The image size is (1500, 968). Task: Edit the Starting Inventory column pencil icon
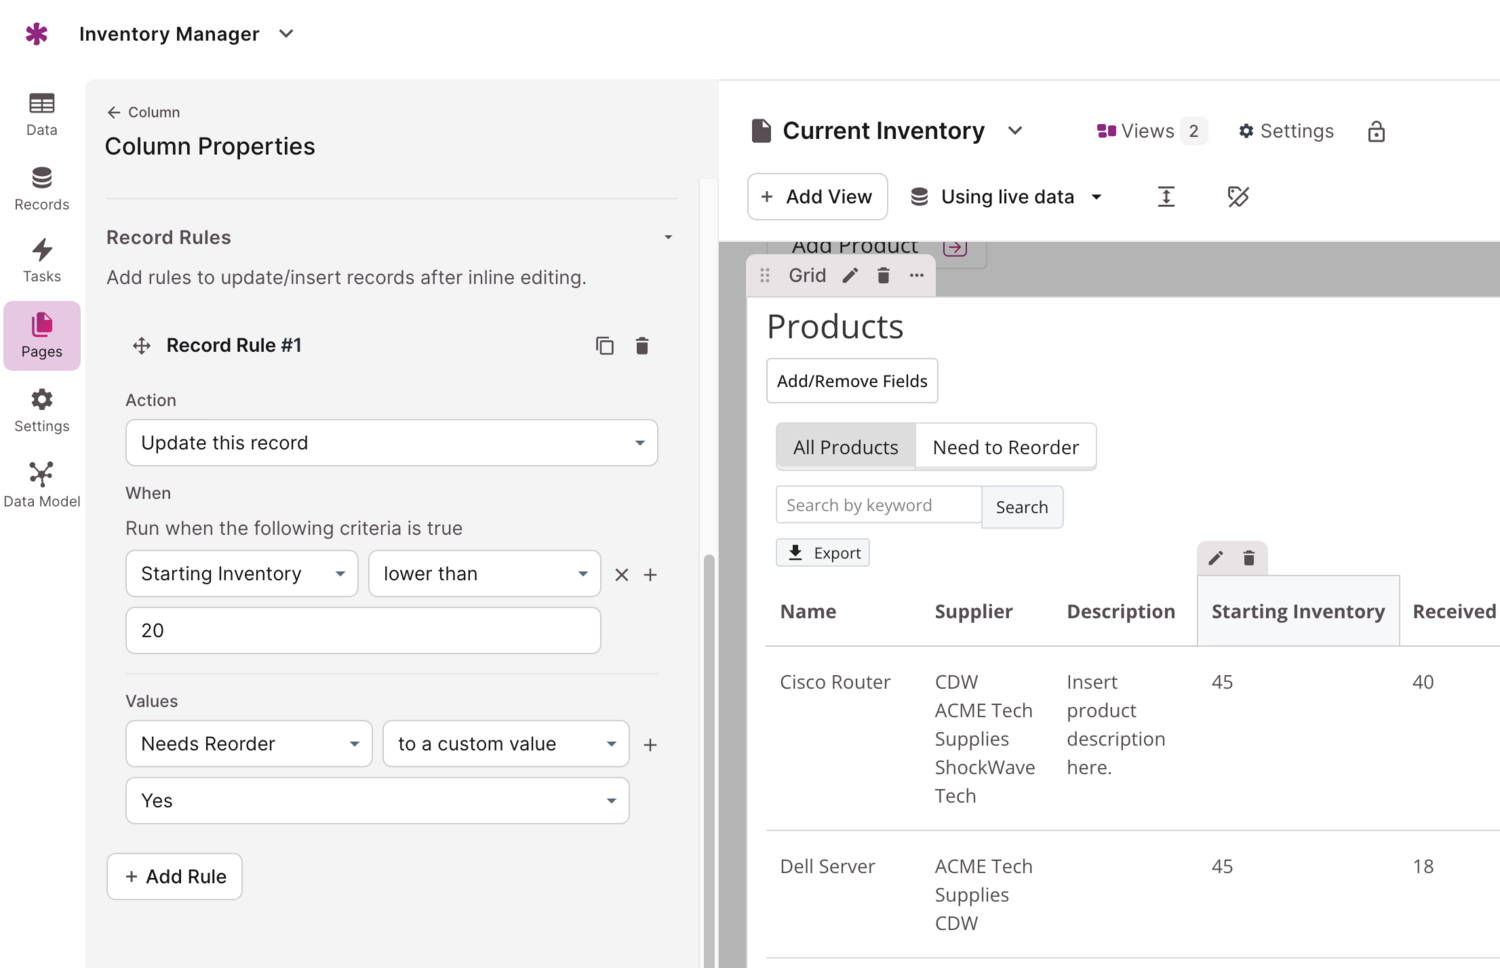tap(1215, 558)
